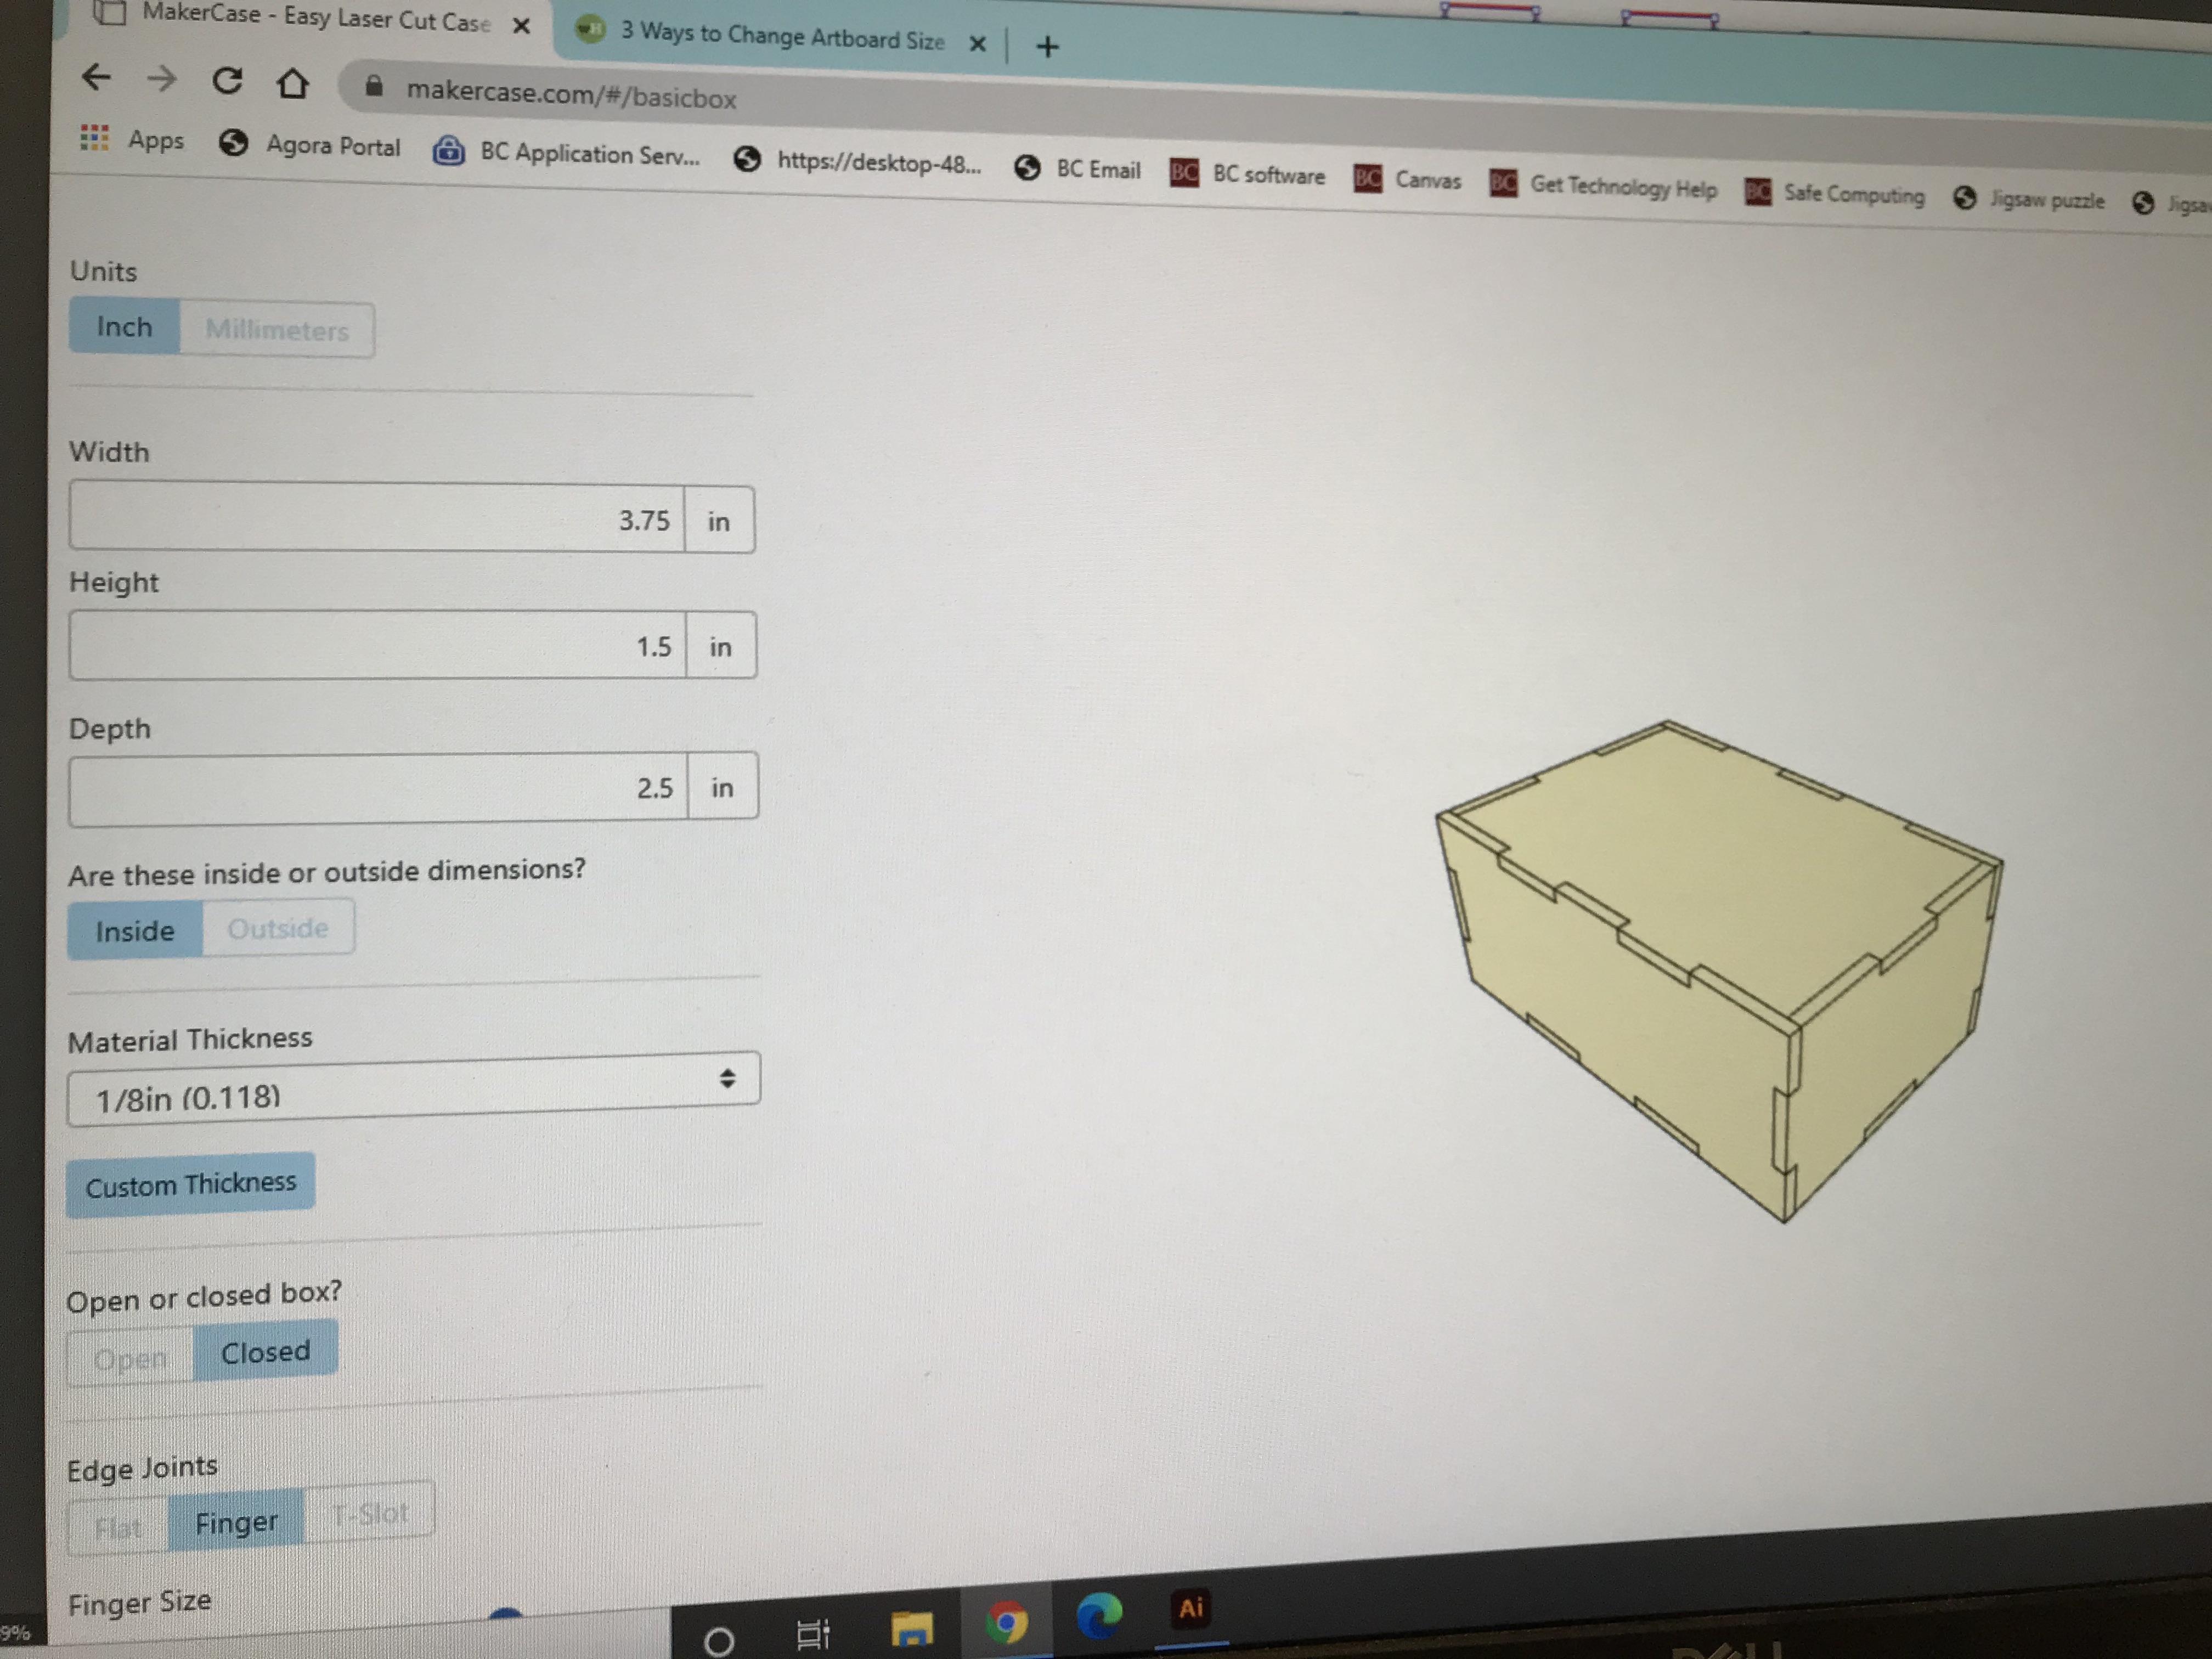Viewport: 2212px width, 1659px height.
Task: Open new tab with plus icon
Action: point(1047,47)
